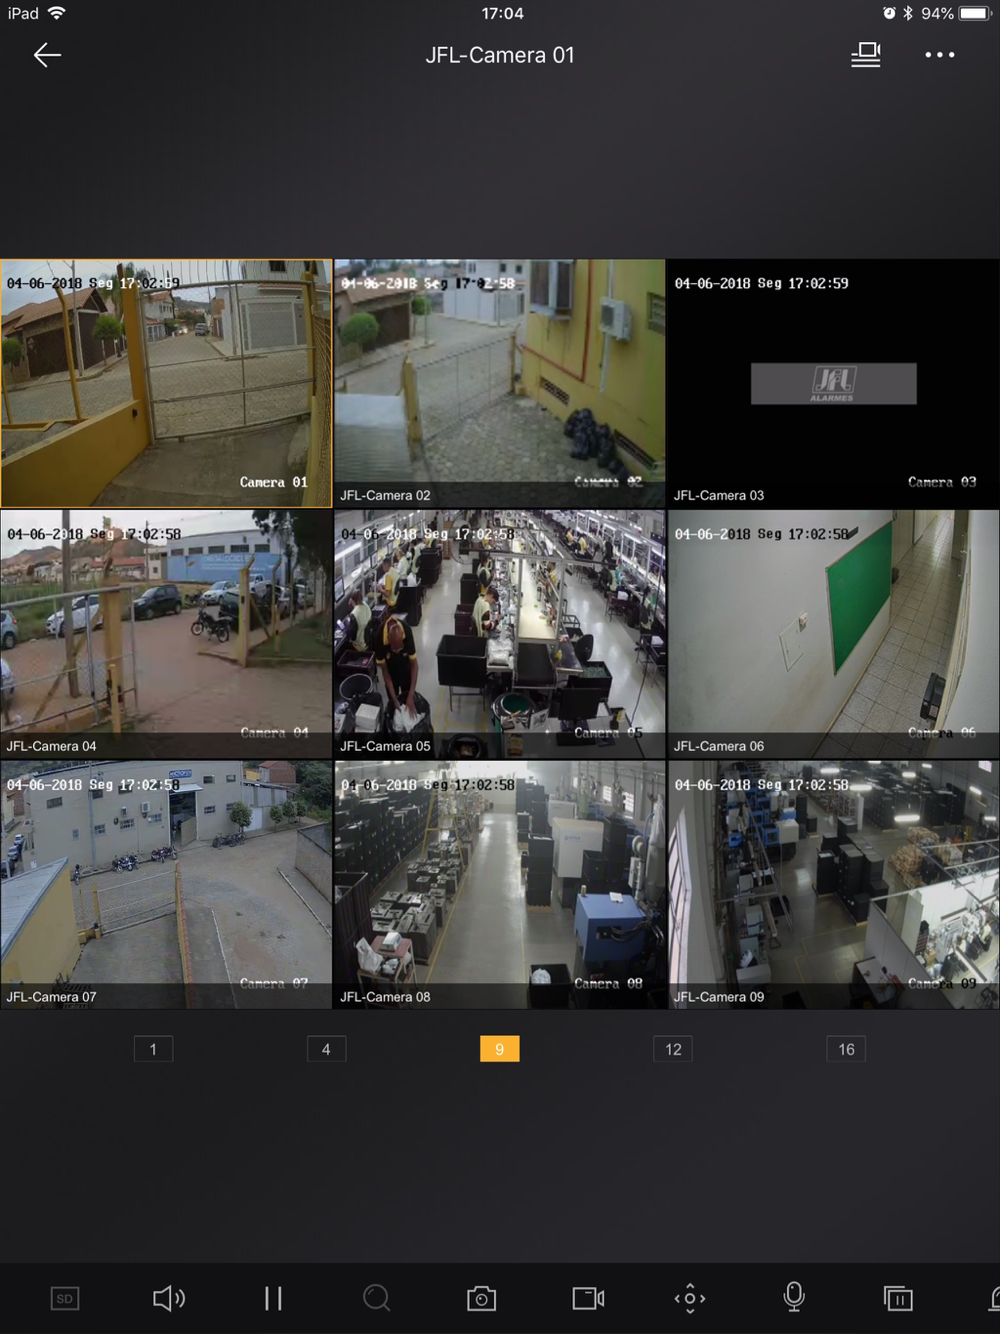The image size is (1000, 1334).
Task: Select the Camera 01 gate feed
Action: tap(166, 383)
